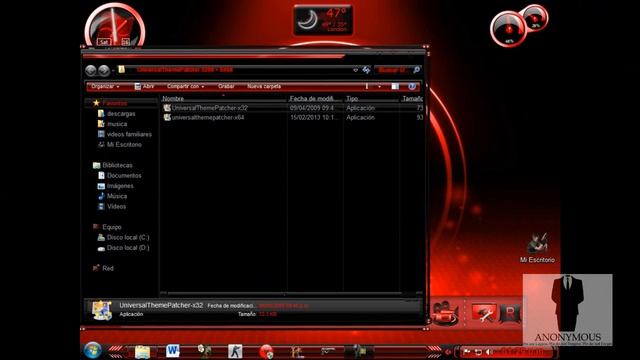Click the CPU meter gadget
Screen dimensions: 640x360
pyautogui.click(x=509, y=29)
